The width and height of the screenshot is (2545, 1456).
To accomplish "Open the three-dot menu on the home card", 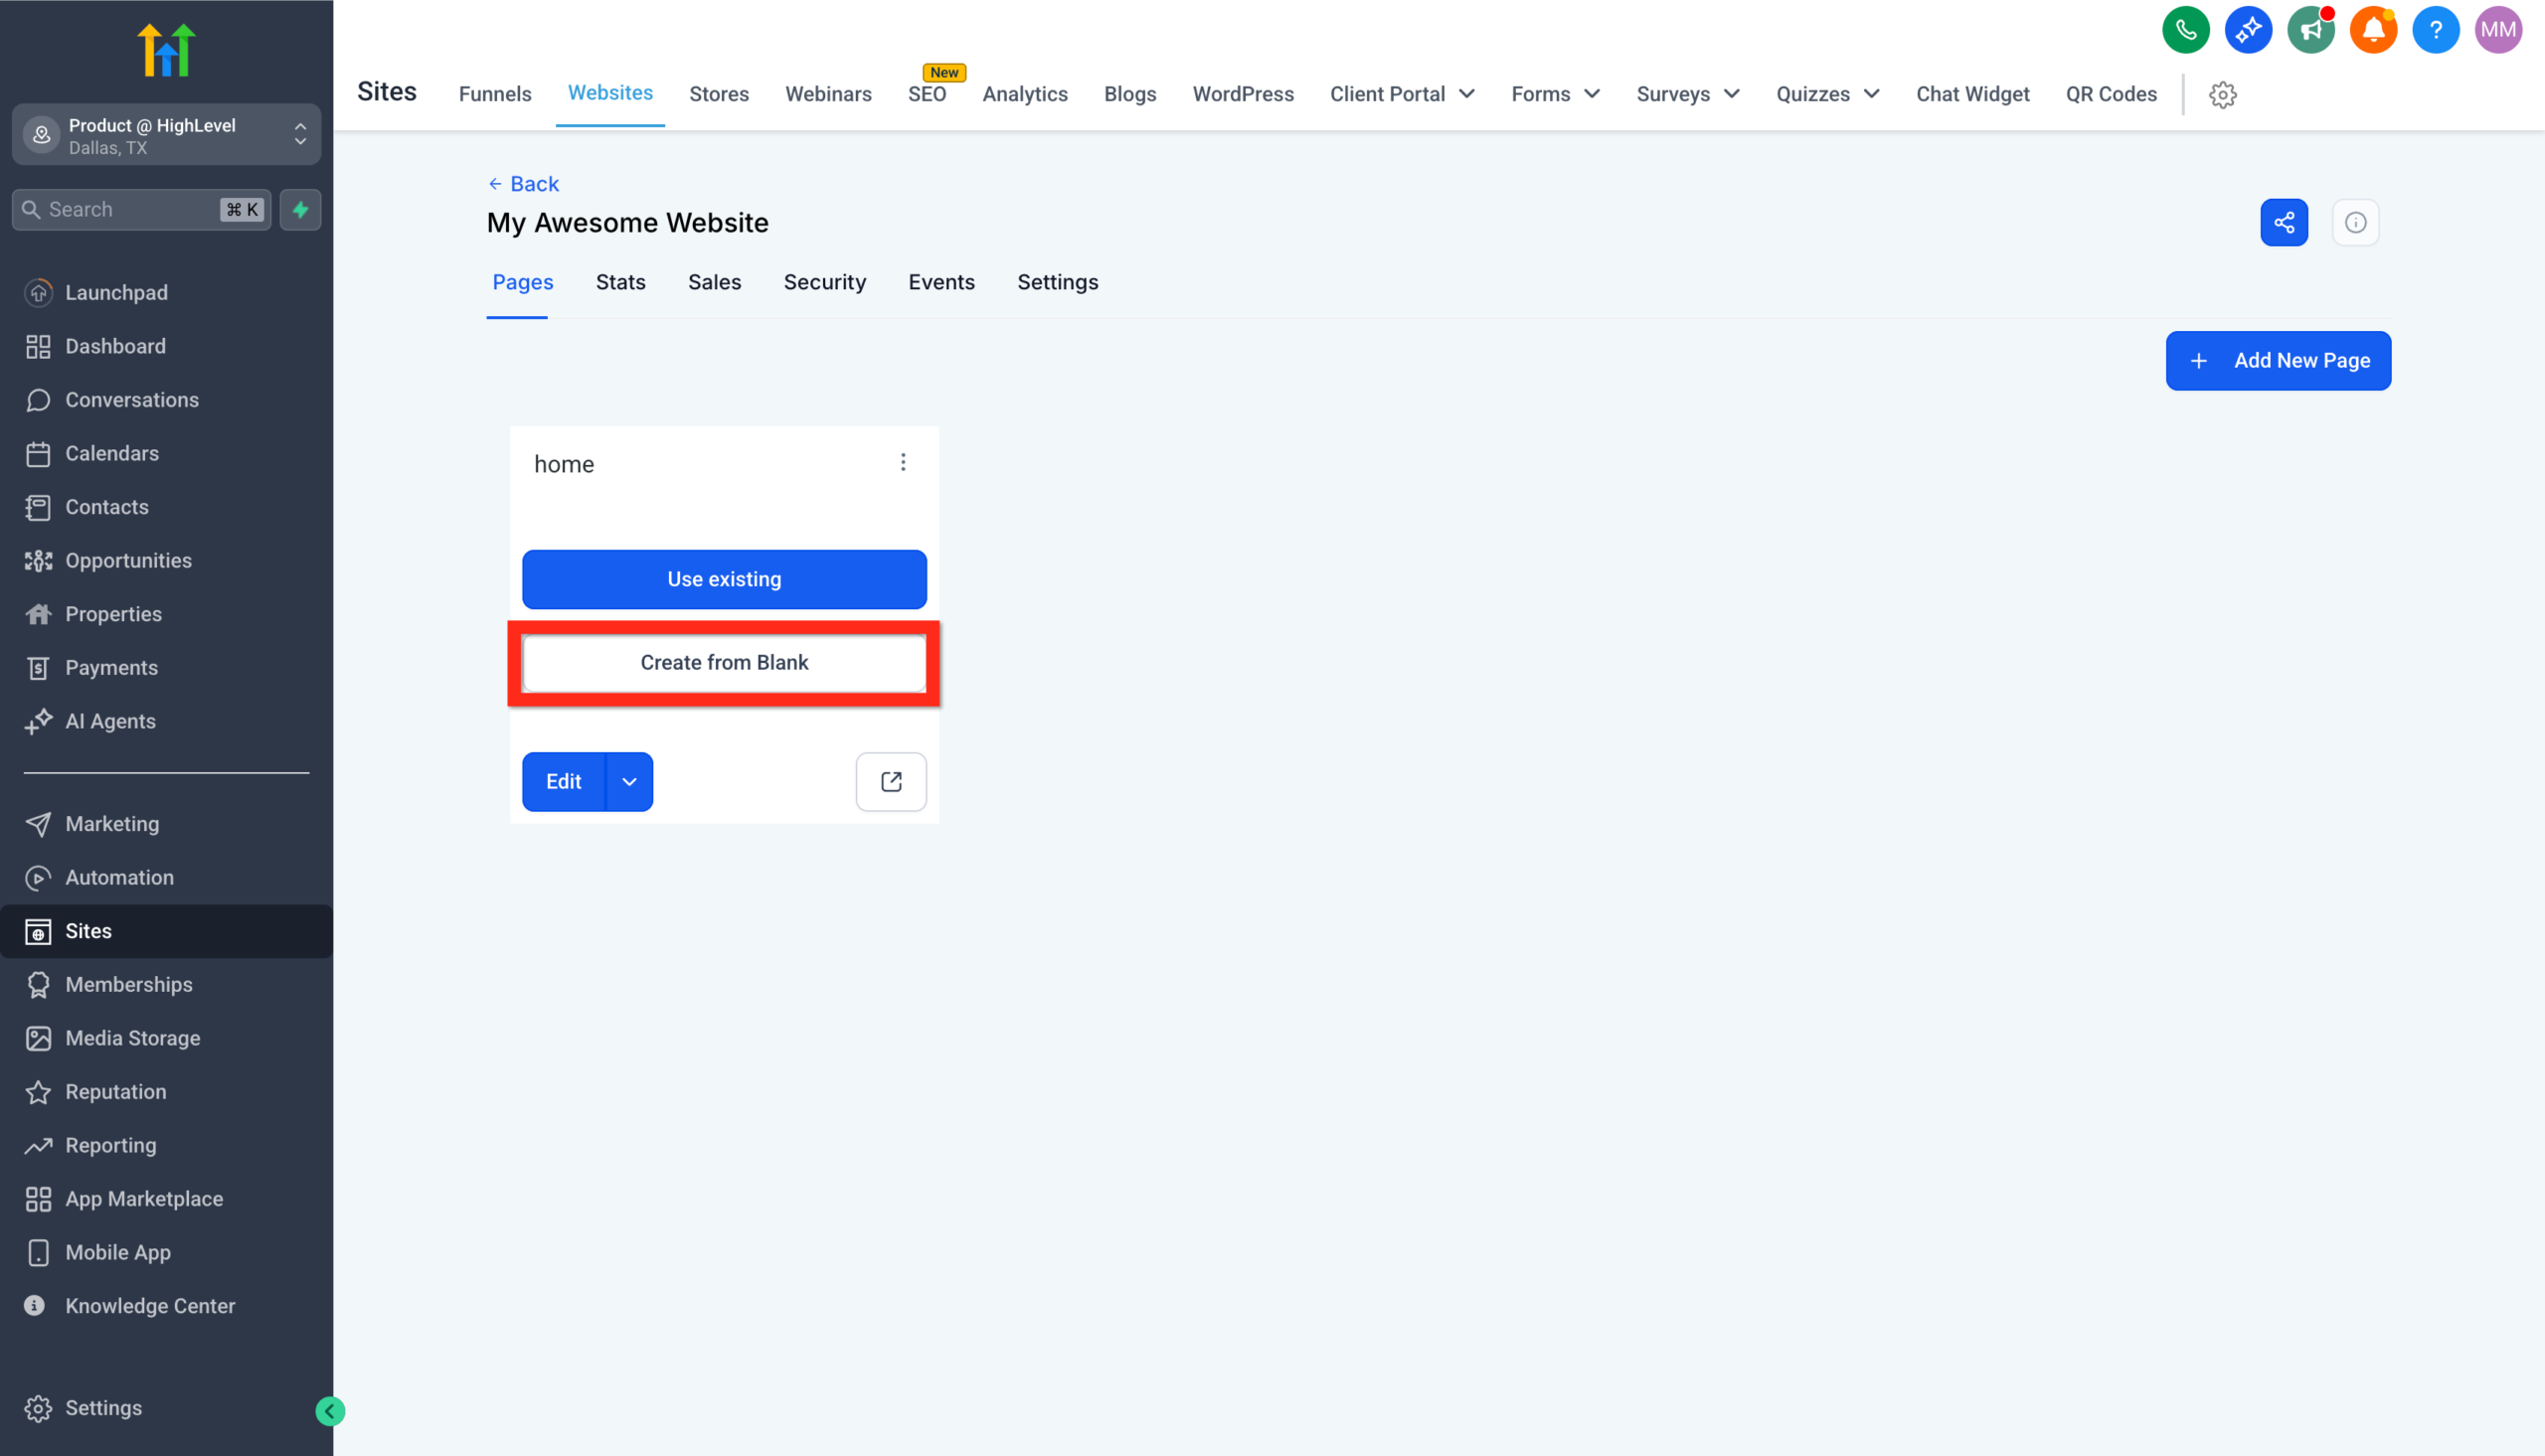I will click(903, 462).
